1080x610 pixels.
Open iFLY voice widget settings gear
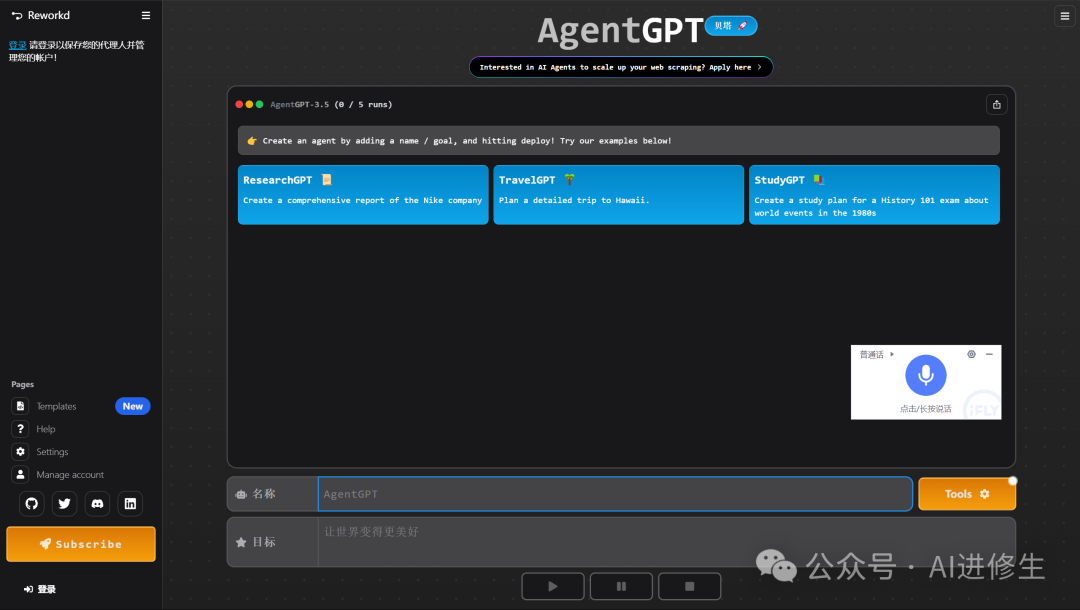point(971,354)
